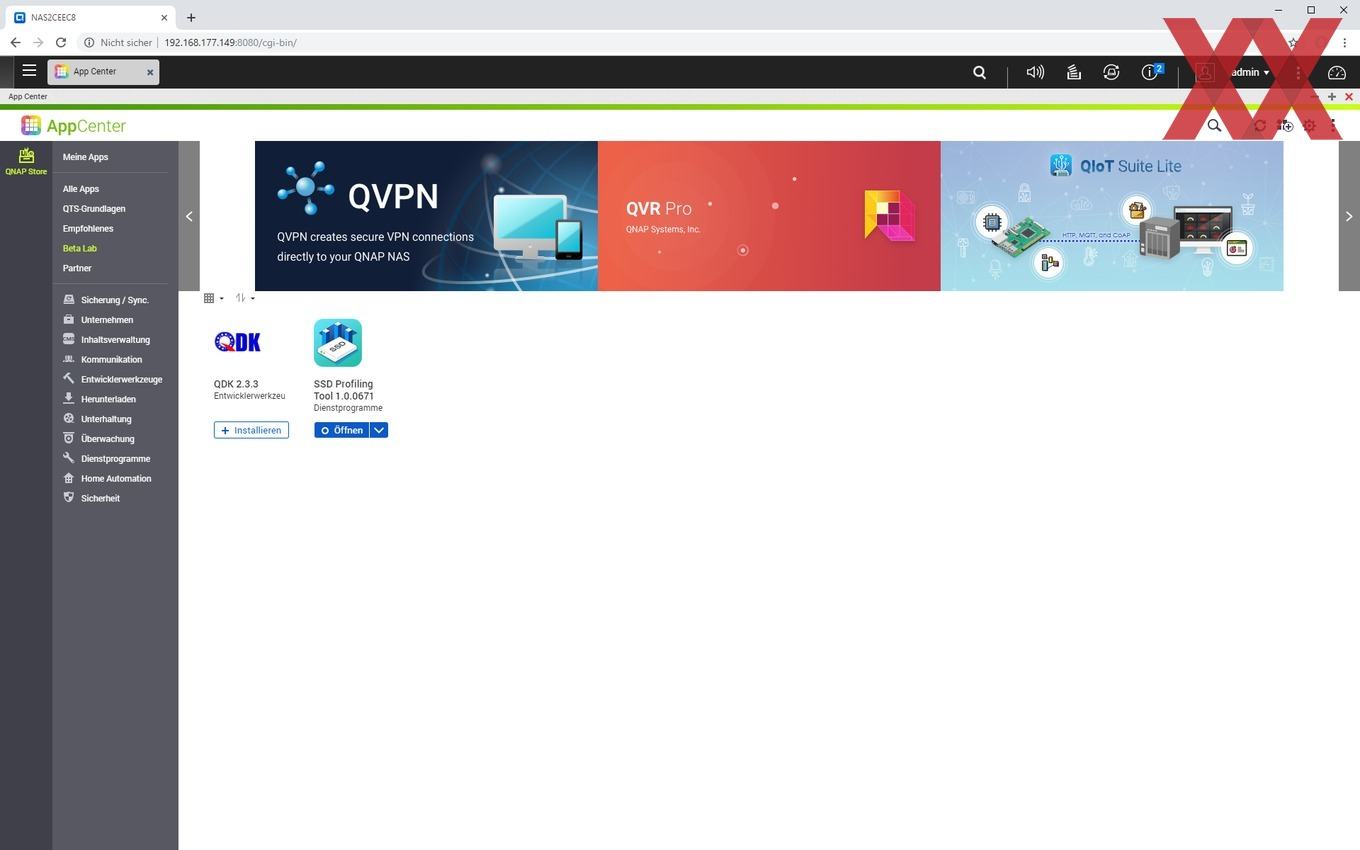Open the QIoT Suite Lite banner
This screenshot has width=1360, height=850.
click(1112, 216)
